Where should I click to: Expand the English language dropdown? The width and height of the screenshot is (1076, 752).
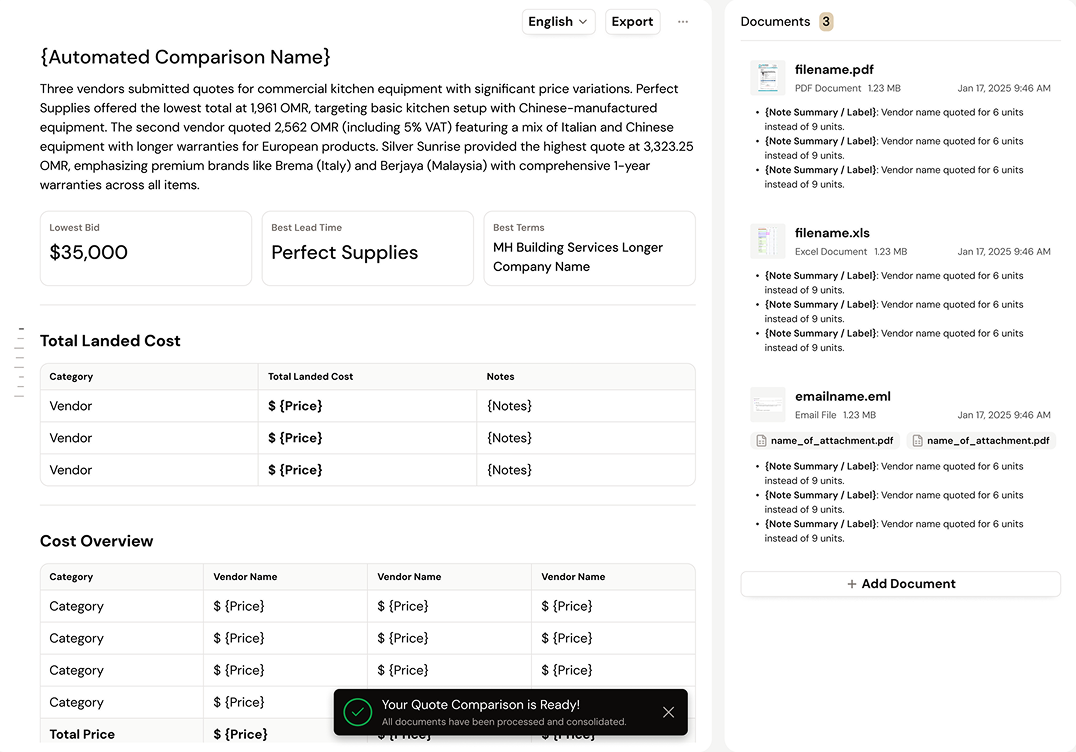click(x=559, y=22)
